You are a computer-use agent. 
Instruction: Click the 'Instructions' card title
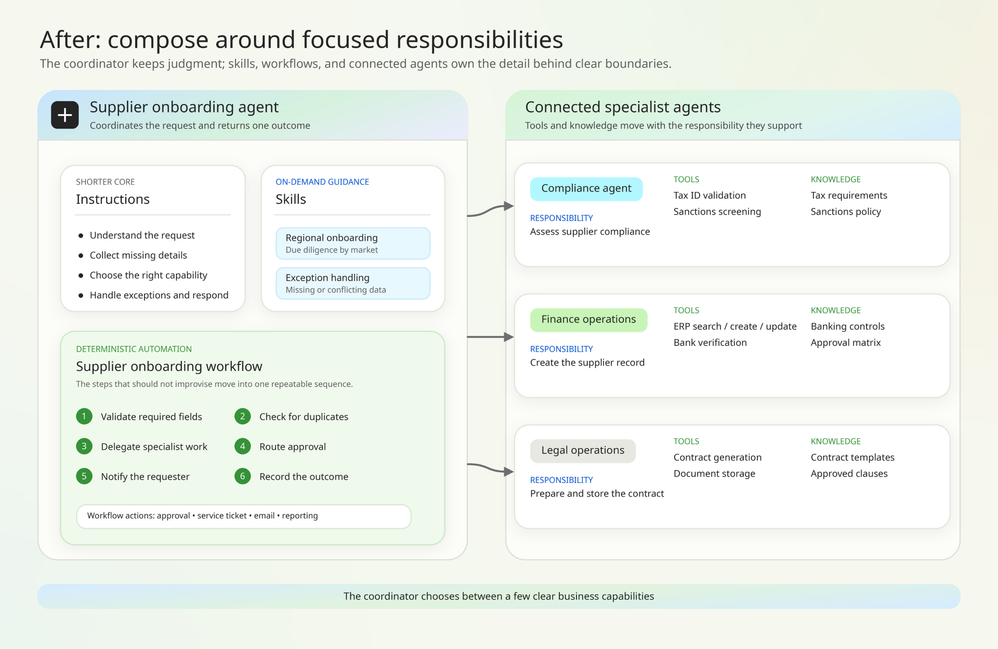pyautogui.click(x=113, y=199)
